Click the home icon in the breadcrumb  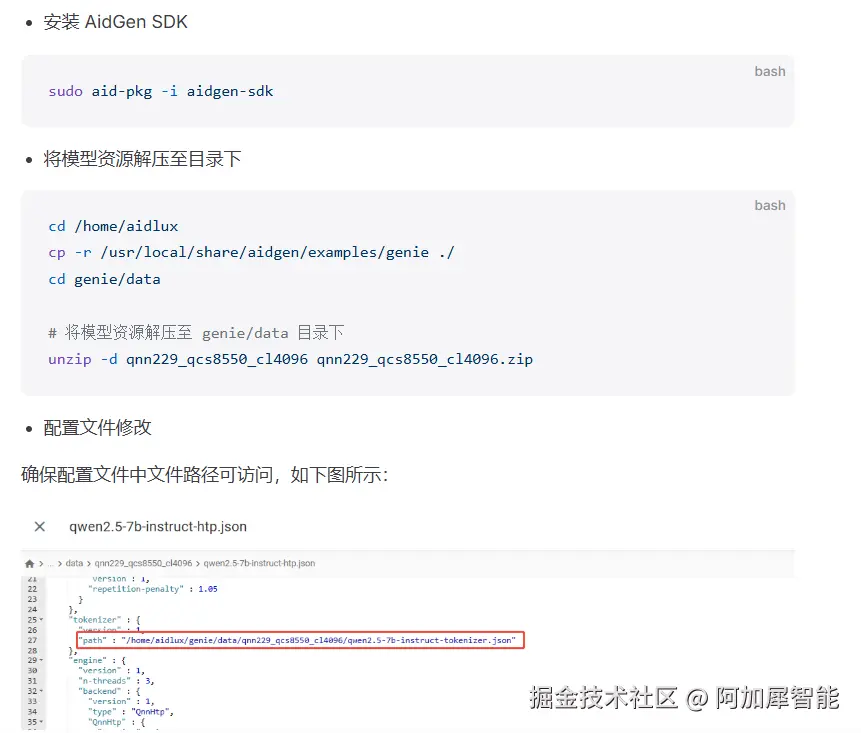30,564
